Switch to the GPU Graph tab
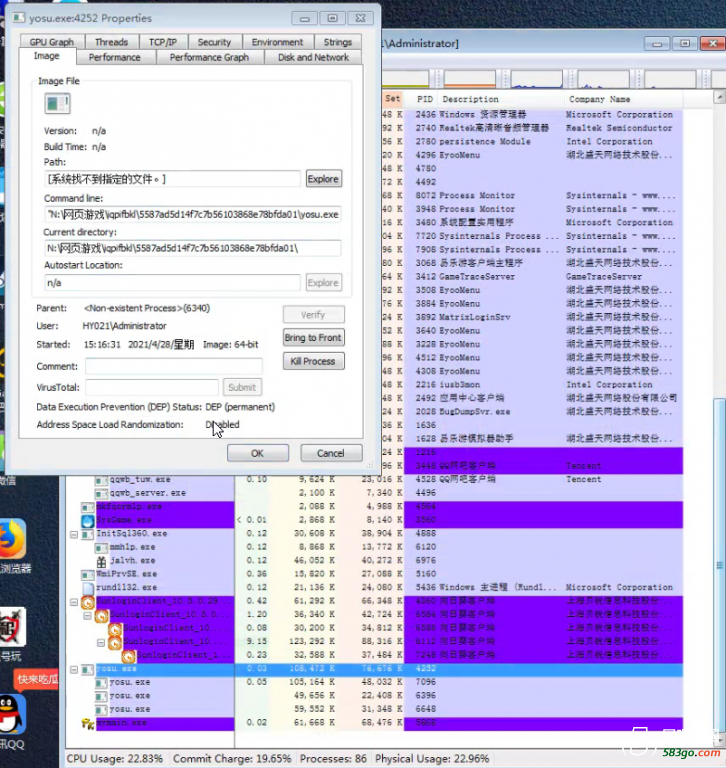Screen dimensions: 726x768 [x=52, y=42]
